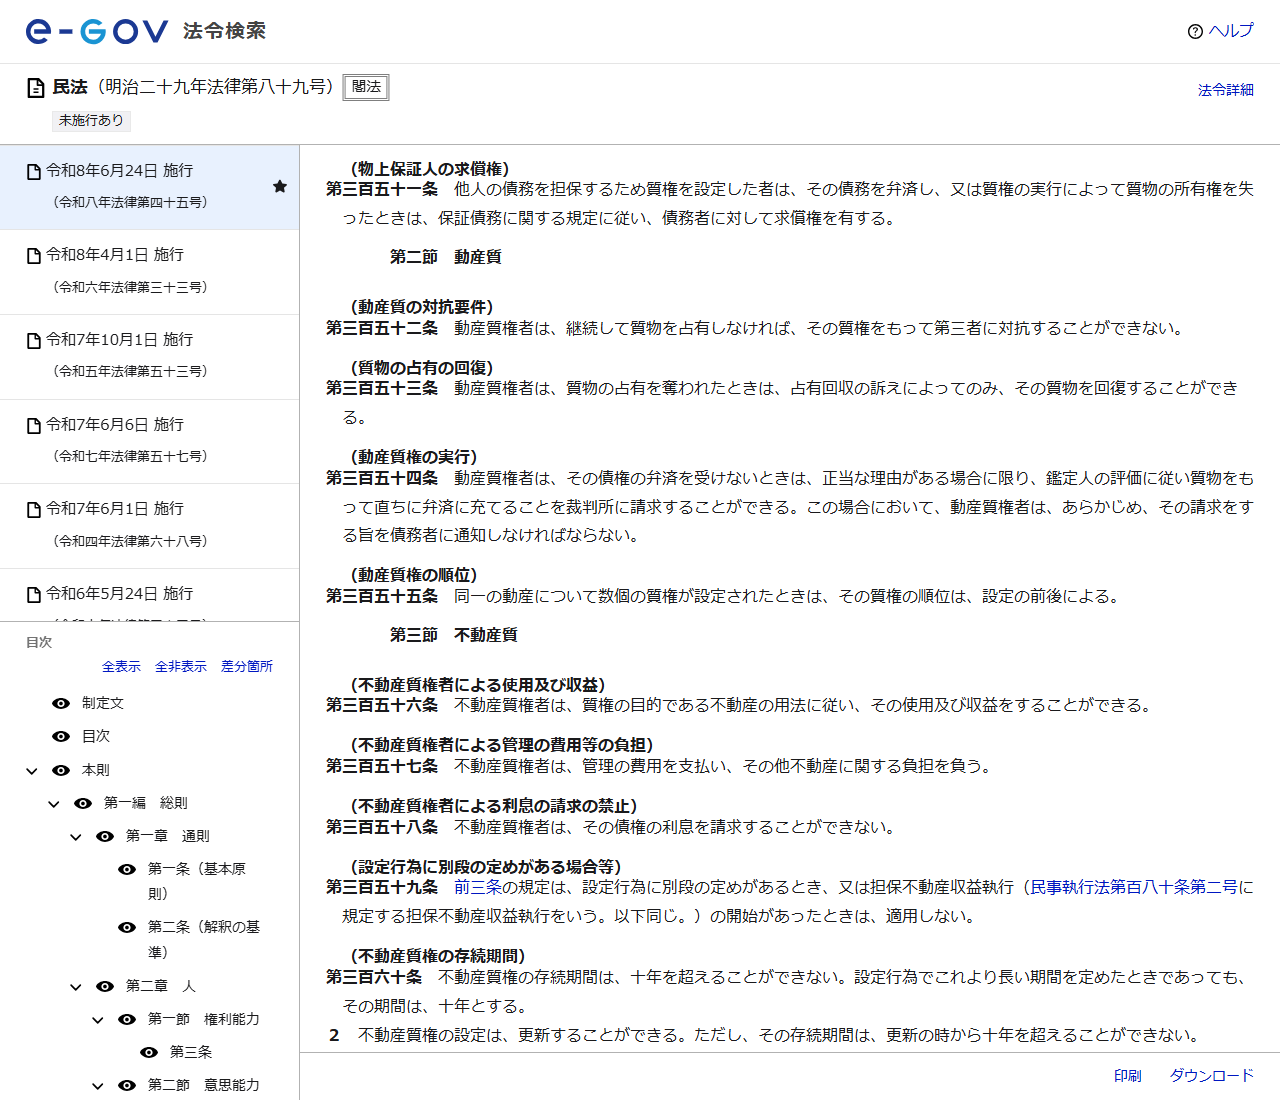Open 民事執行法第百八十条第二号 link

[1134, 887]
